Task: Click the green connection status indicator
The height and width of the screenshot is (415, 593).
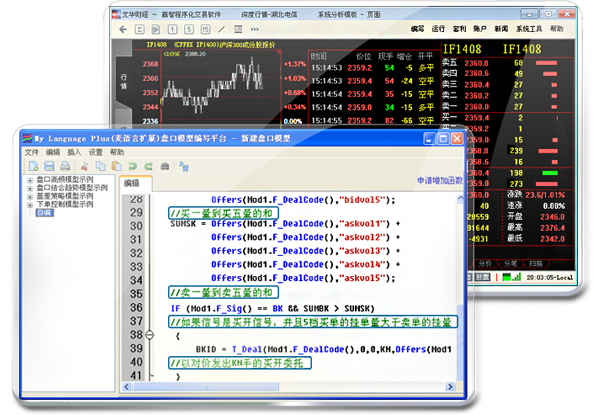Action: pyautogui.click(x=506, y=277)
